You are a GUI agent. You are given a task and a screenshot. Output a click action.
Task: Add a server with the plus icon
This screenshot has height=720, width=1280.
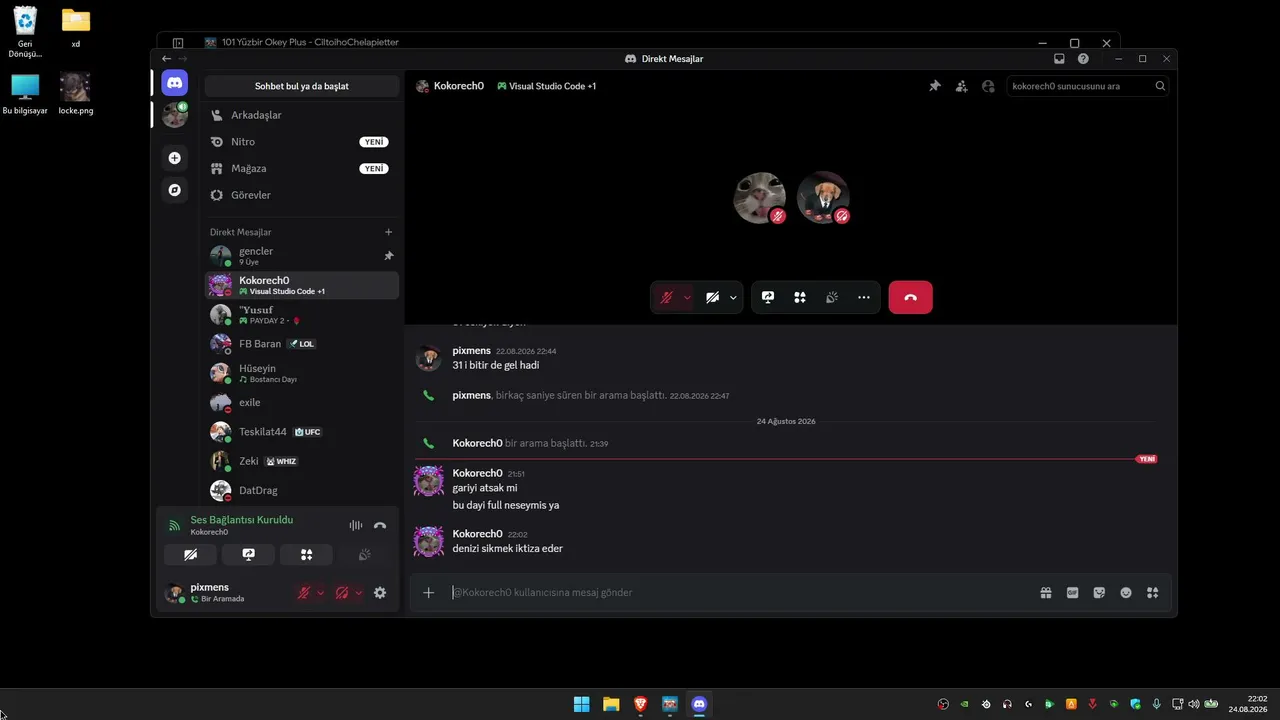[175, 158]
